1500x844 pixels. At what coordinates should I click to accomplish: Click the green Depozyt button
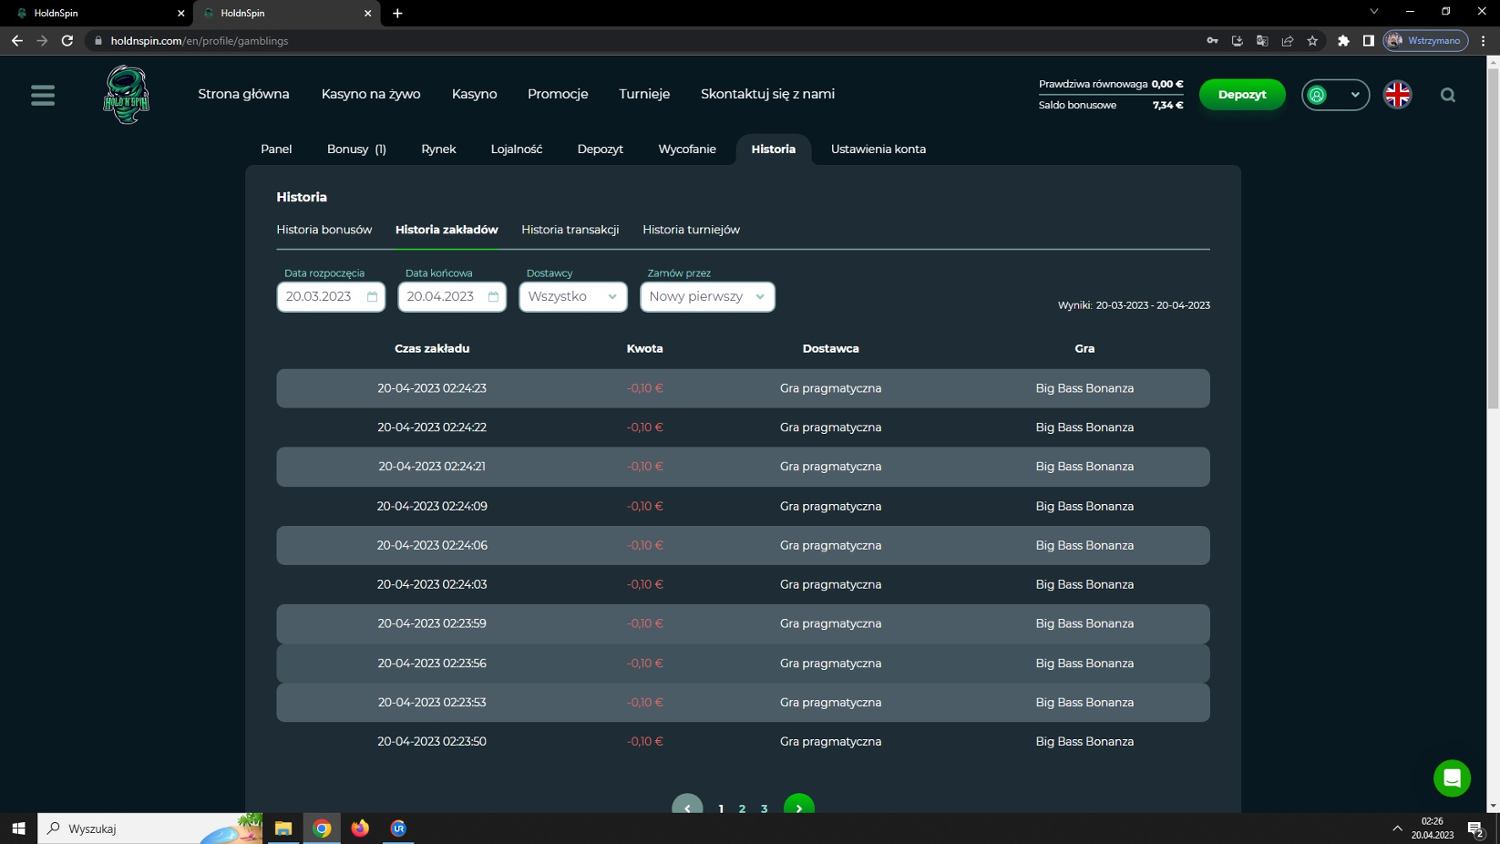pyautogui.click(x=1242, y=95)
